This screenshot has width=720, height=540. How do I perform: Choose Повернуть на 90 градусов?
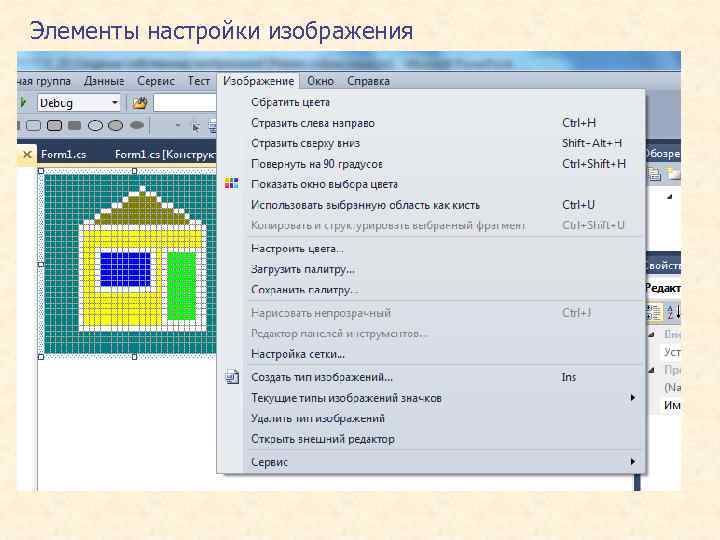tap(431, 164)
